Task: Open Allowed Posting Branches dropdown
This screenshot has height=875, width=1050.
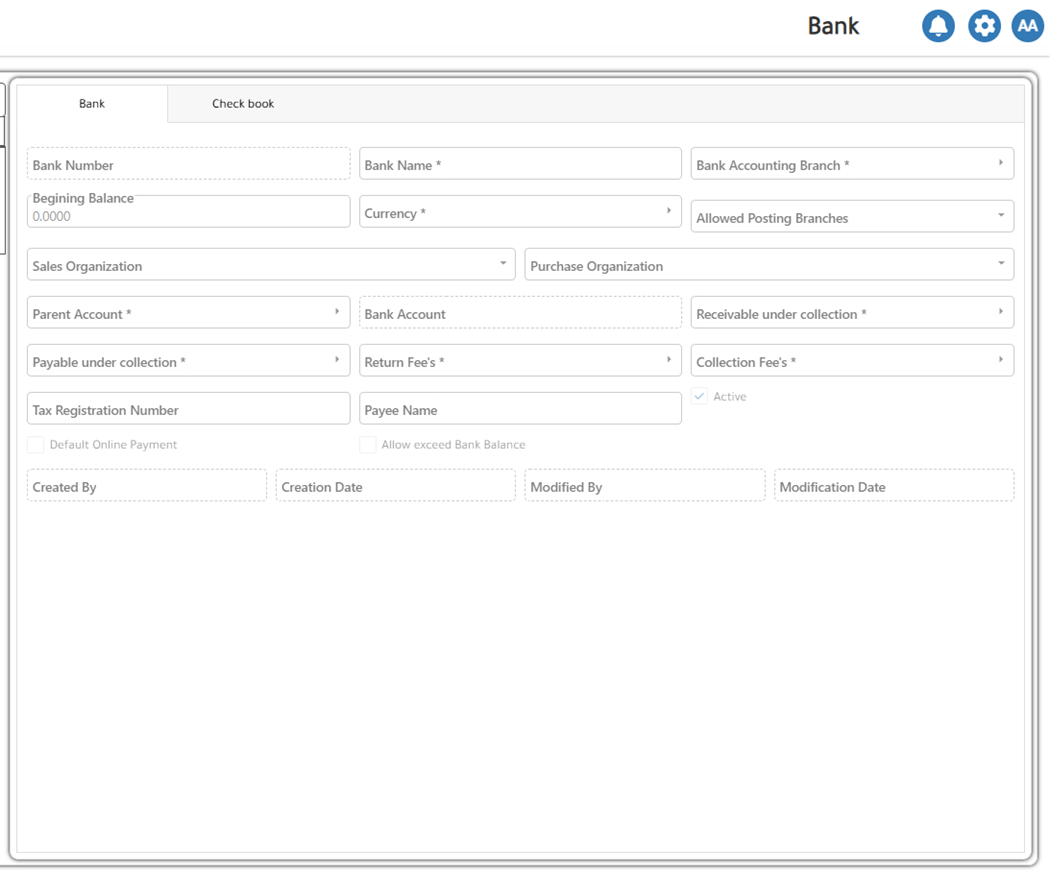Action: pyautogui.click(x=1001, y=216)
